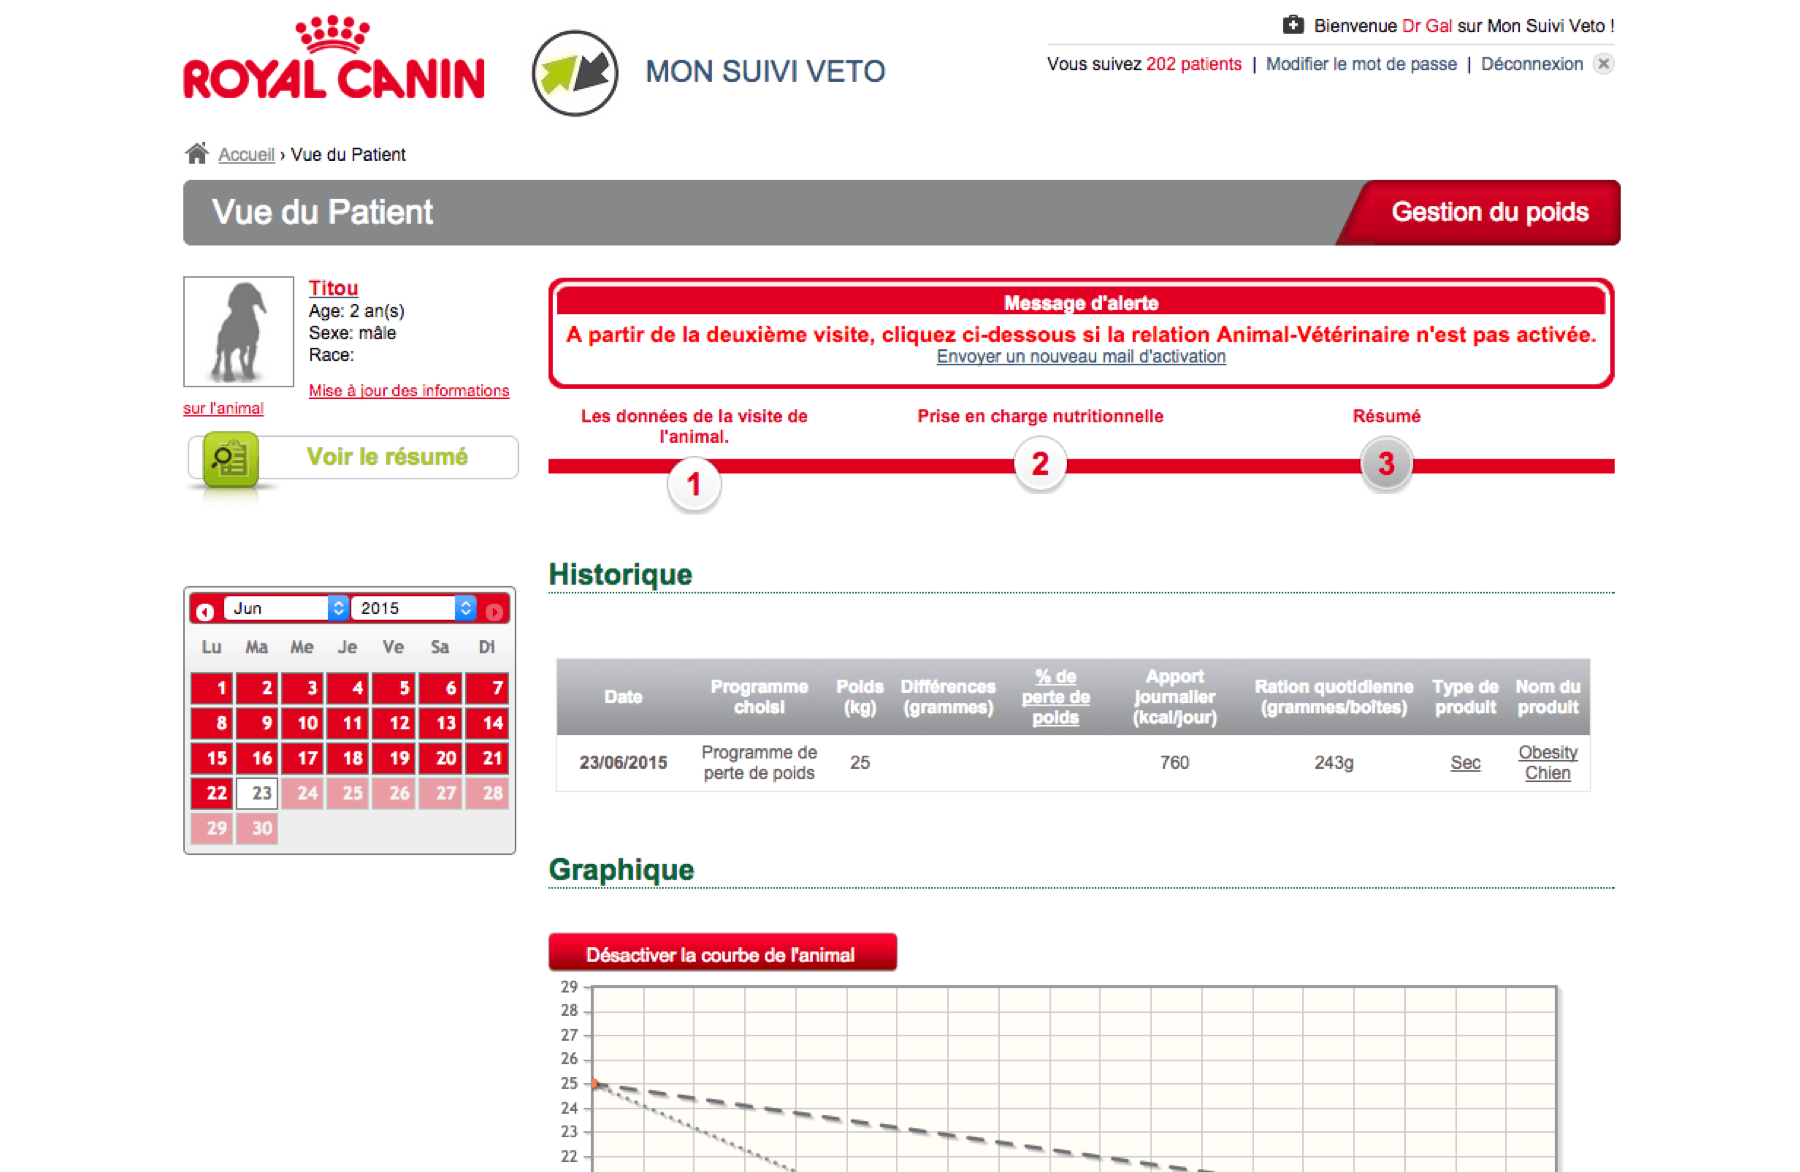Click the home icon in breadcrumb
1800x1172 pixels.
coord(197,153)
